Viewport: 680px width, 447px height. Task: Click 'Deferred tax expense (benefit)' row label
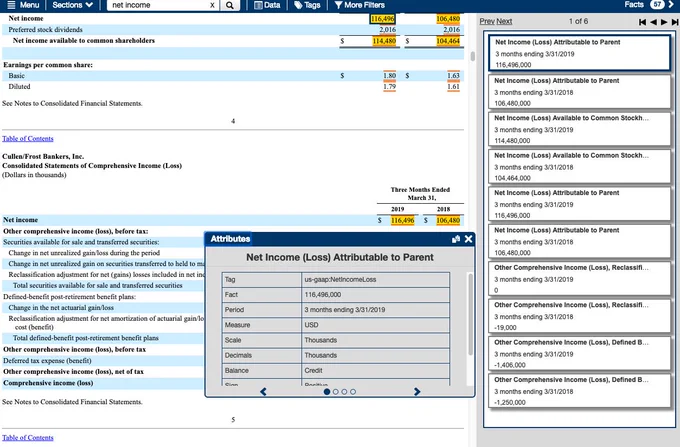click(47, 361)
